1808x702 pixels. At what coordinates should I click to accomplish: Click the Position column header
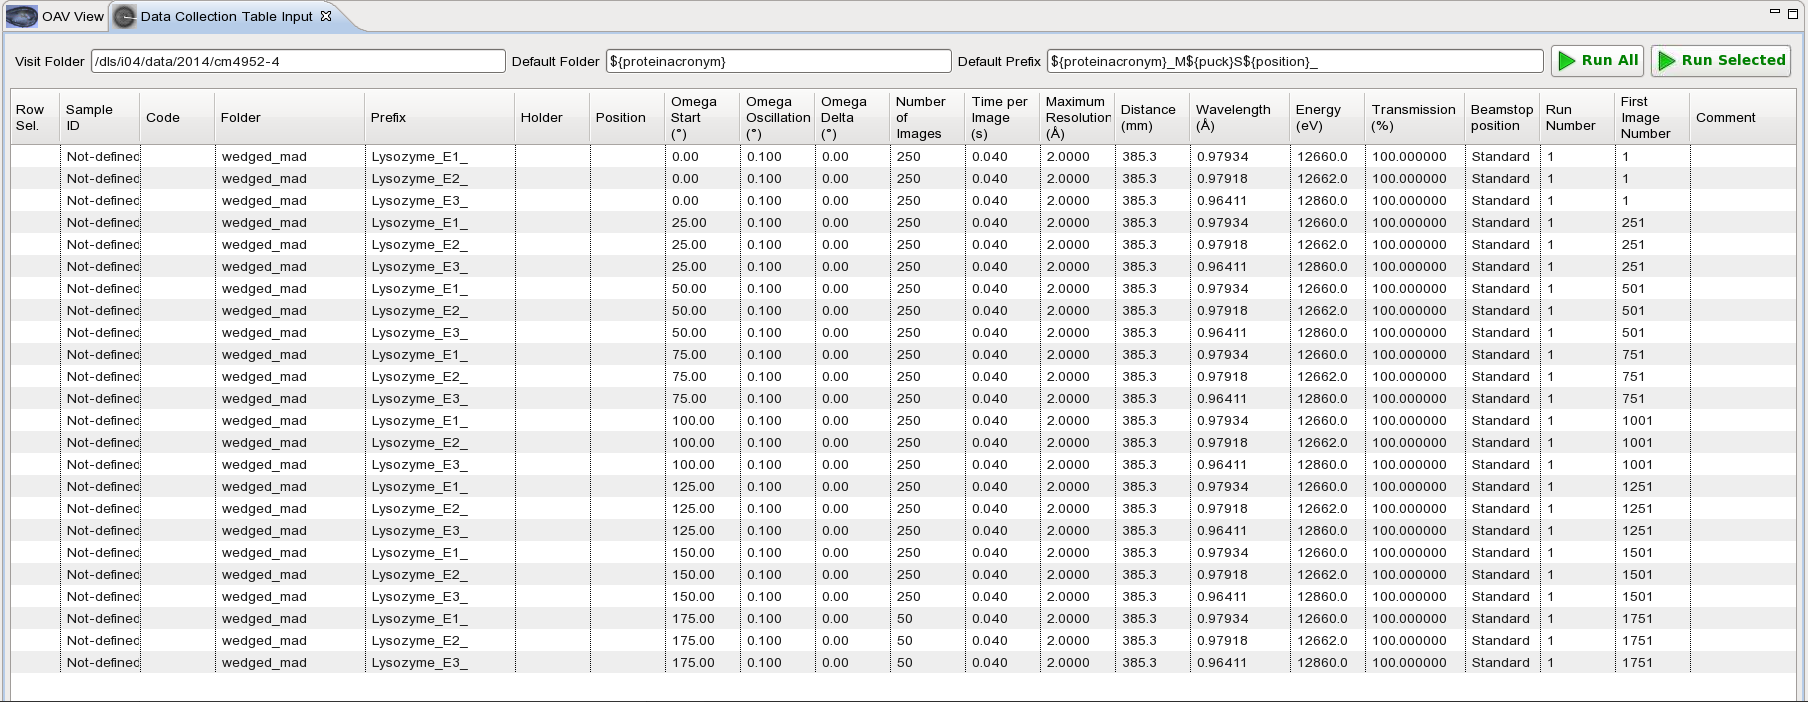[x=627, y=118]
